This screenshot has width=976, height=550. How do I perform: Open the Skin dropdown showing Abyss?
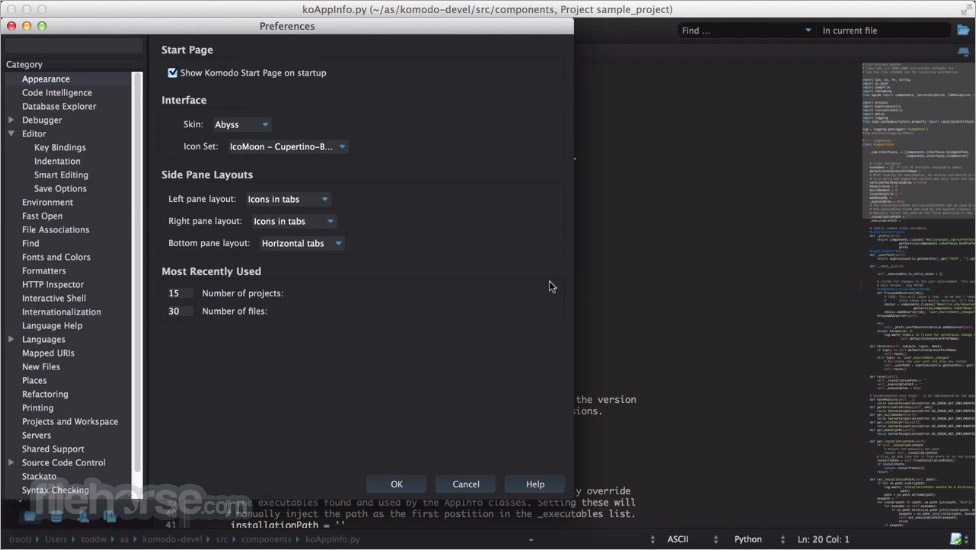point(242,124)
